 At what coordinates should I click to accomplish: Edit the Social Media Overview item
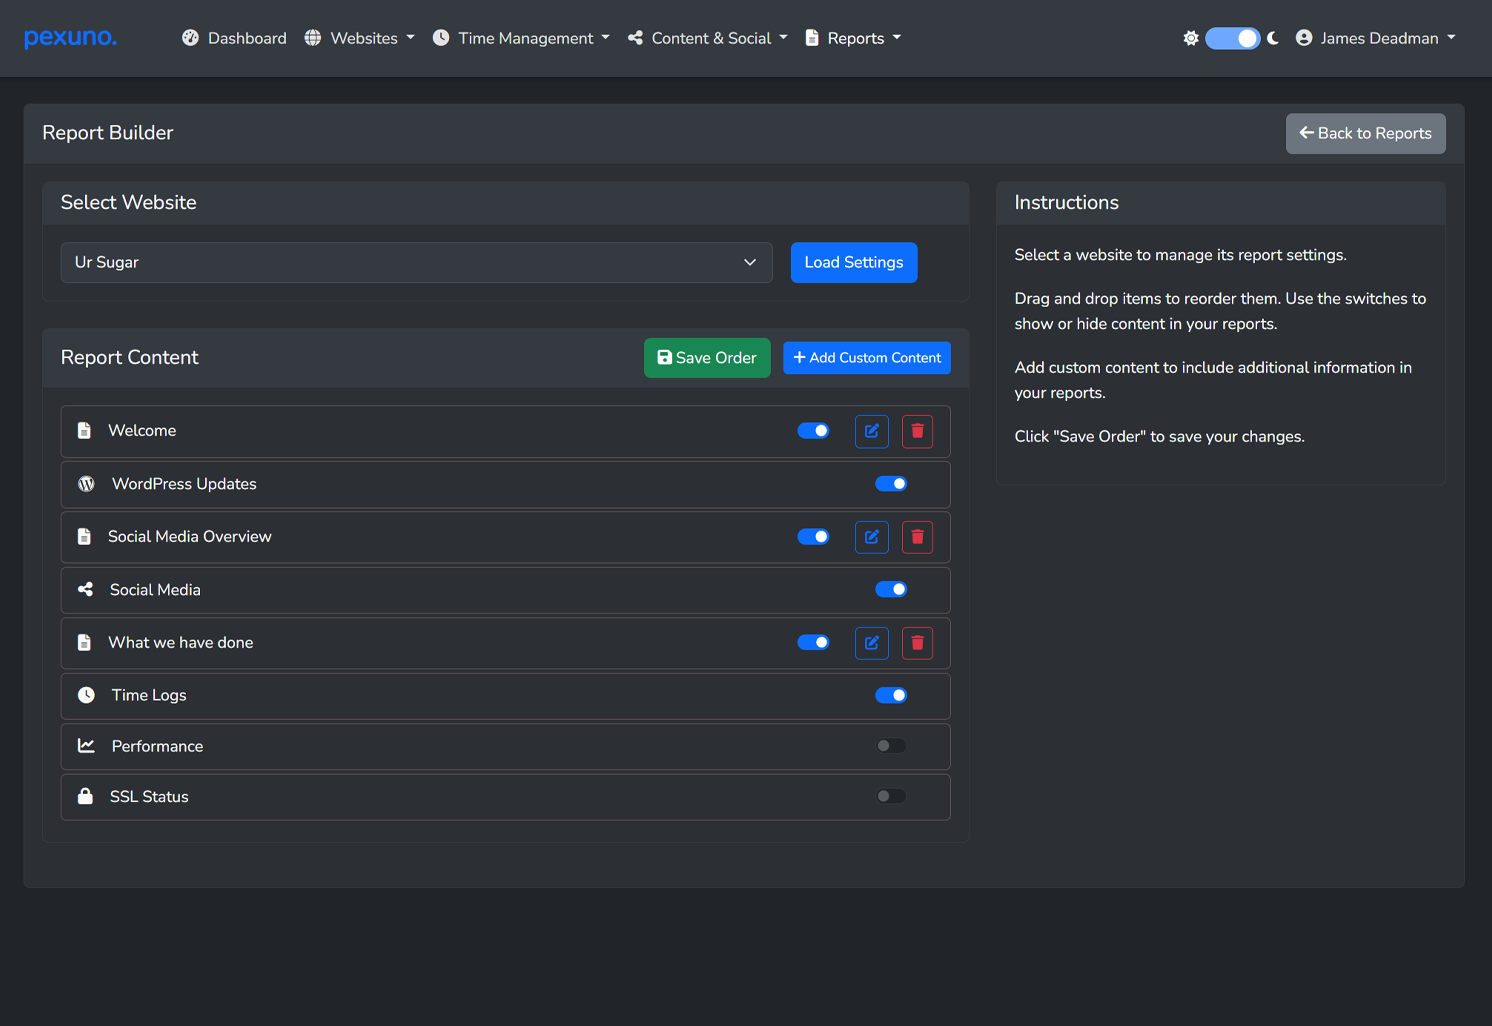pyautogui.click(x=872, y=537)
